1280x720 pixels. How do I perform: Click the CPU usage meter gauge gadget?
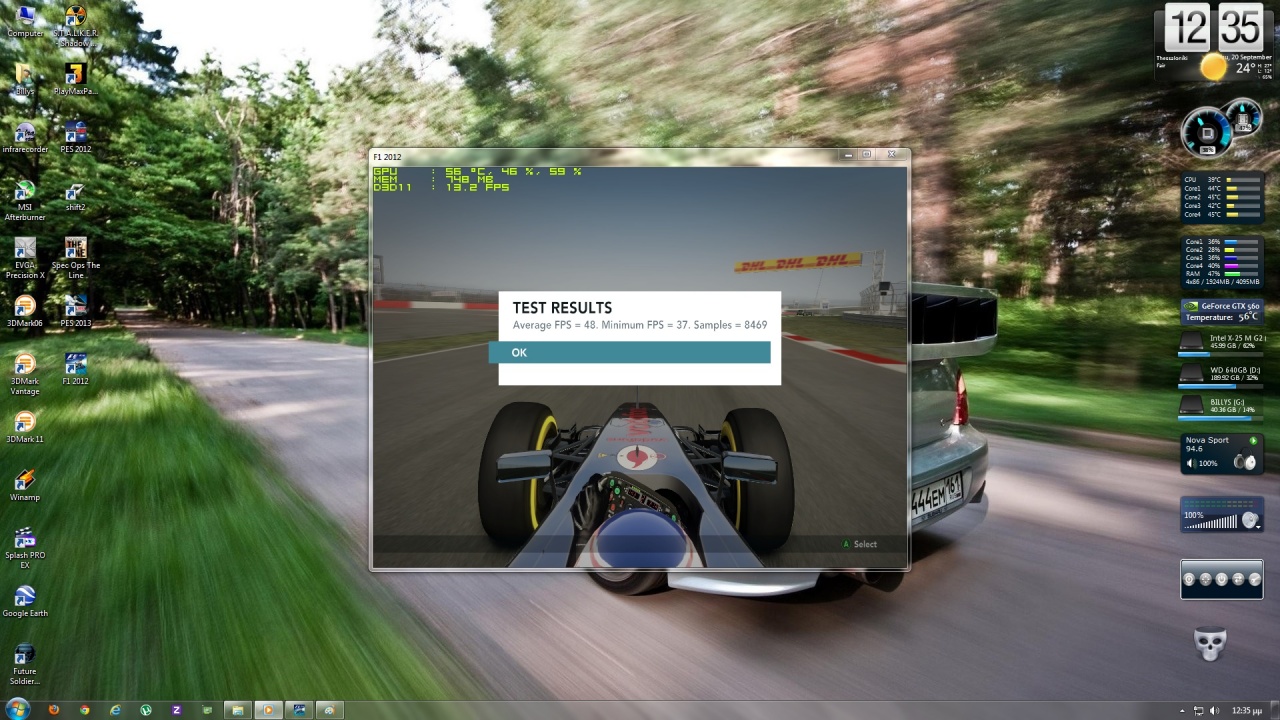[x=1207, y=133]
